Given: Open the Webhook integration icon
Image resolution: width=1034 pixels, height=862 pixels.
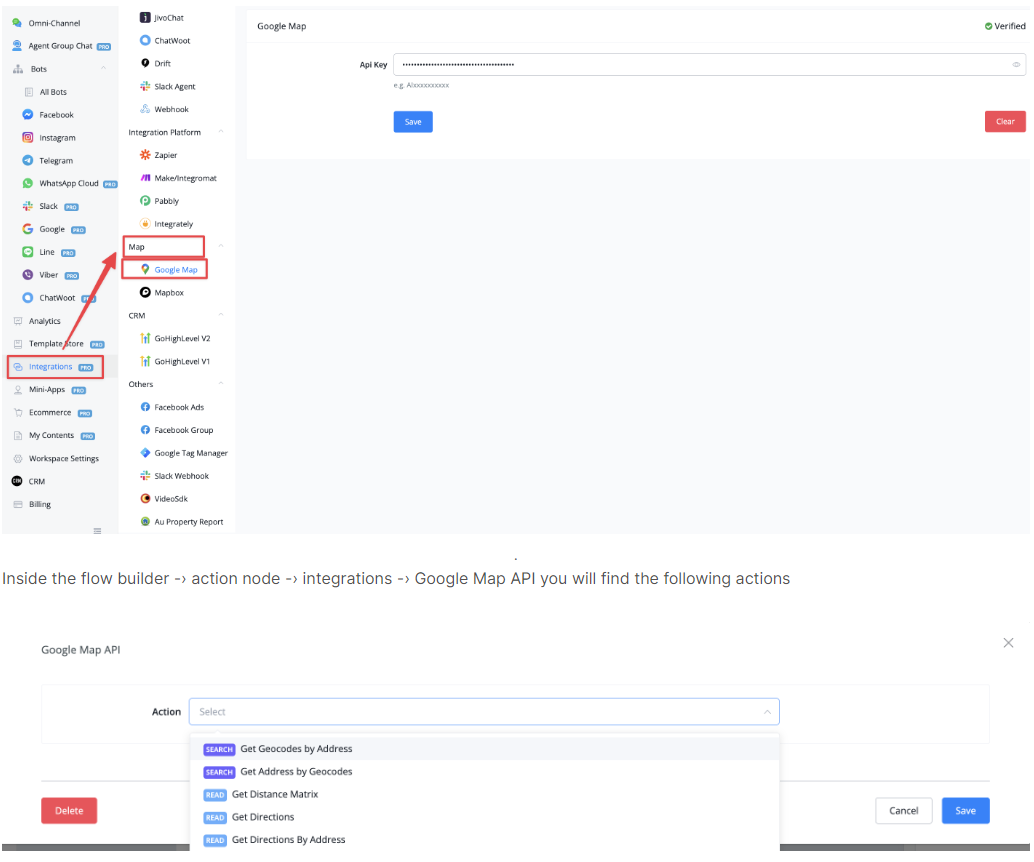Looking at the screenshot, I should coord(145,109).
